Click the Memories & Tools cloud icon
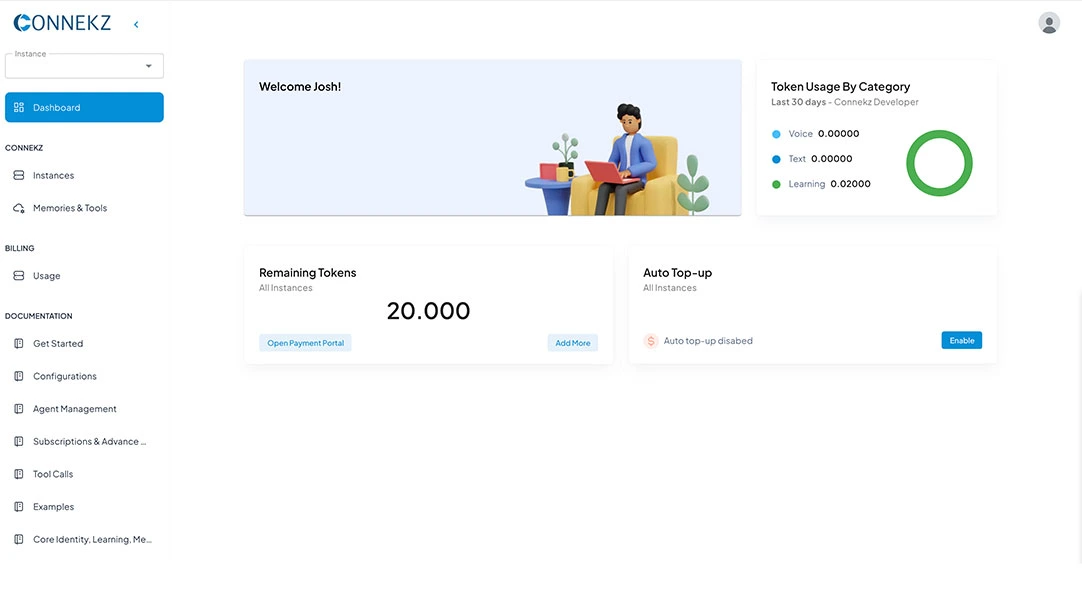 coord(19,208)
